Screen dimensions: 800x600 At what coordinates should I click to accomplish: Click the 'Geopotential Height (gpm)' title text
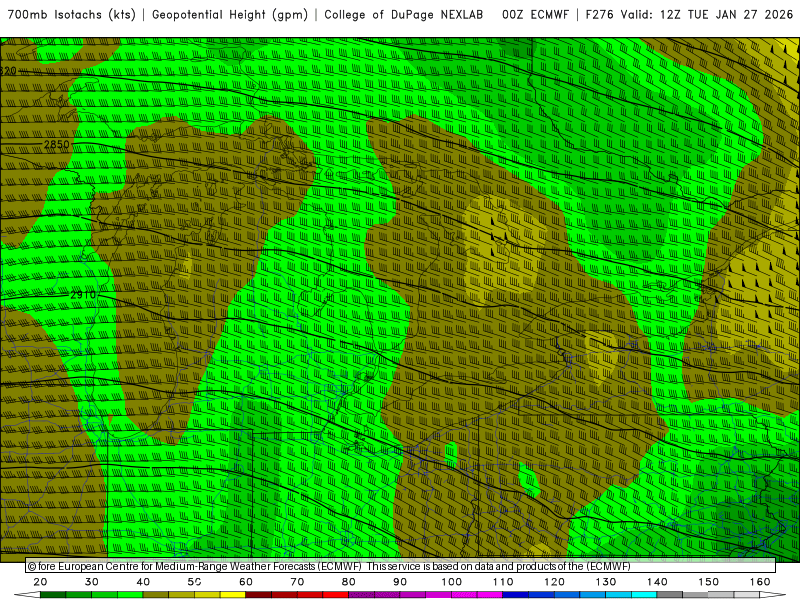(230, 15)
